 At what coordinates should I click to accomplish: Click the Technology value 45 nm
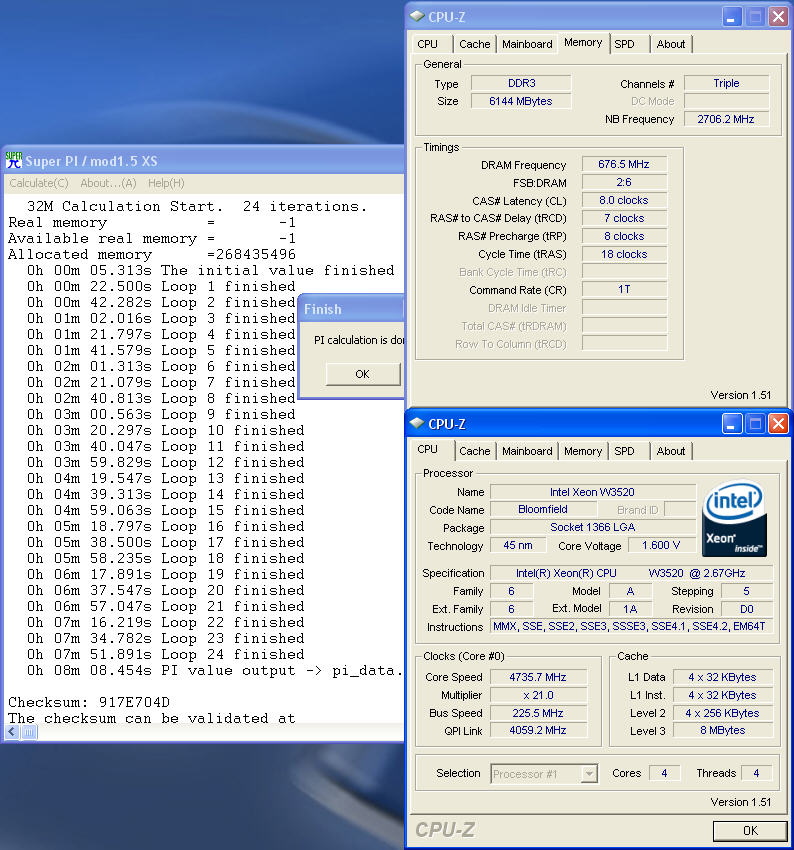coord(518,545)
